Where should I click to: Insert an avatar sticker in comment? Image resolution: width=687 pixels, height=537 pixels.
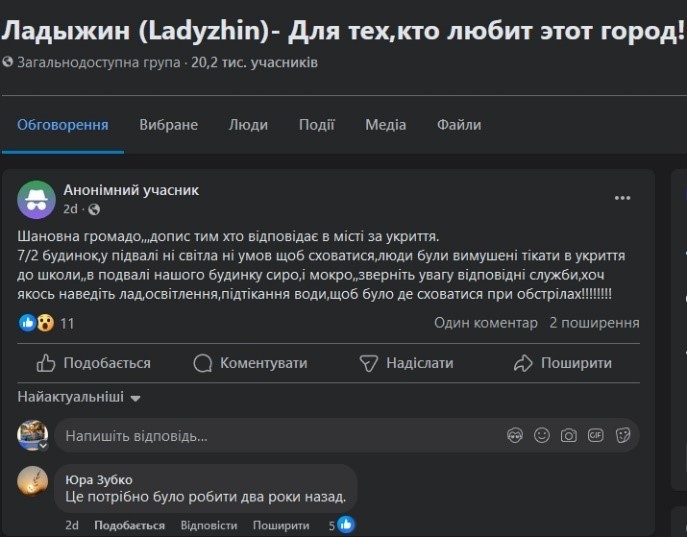[x=515, y=435]
